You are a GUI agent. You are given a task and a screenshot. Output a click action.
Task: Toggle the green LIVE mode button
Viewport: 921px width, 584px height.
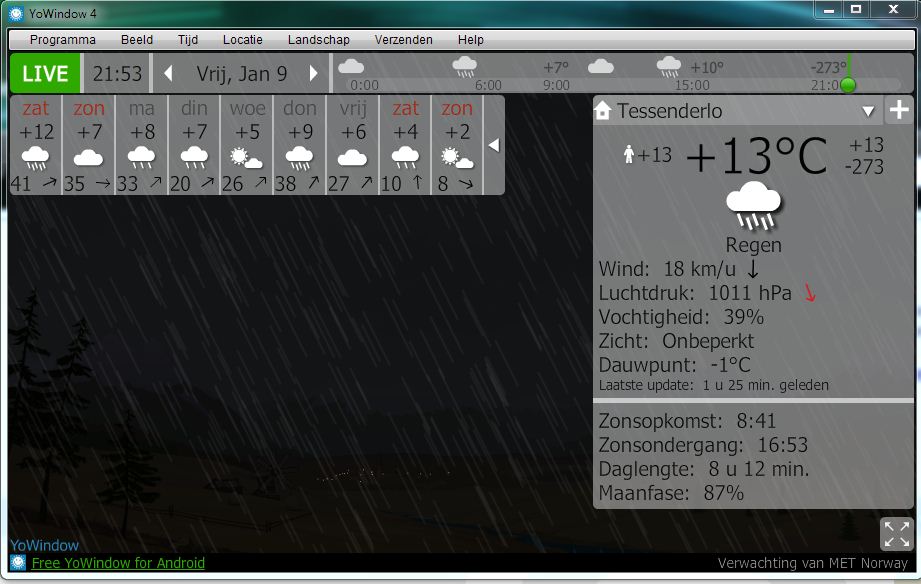tap(45, 74)
